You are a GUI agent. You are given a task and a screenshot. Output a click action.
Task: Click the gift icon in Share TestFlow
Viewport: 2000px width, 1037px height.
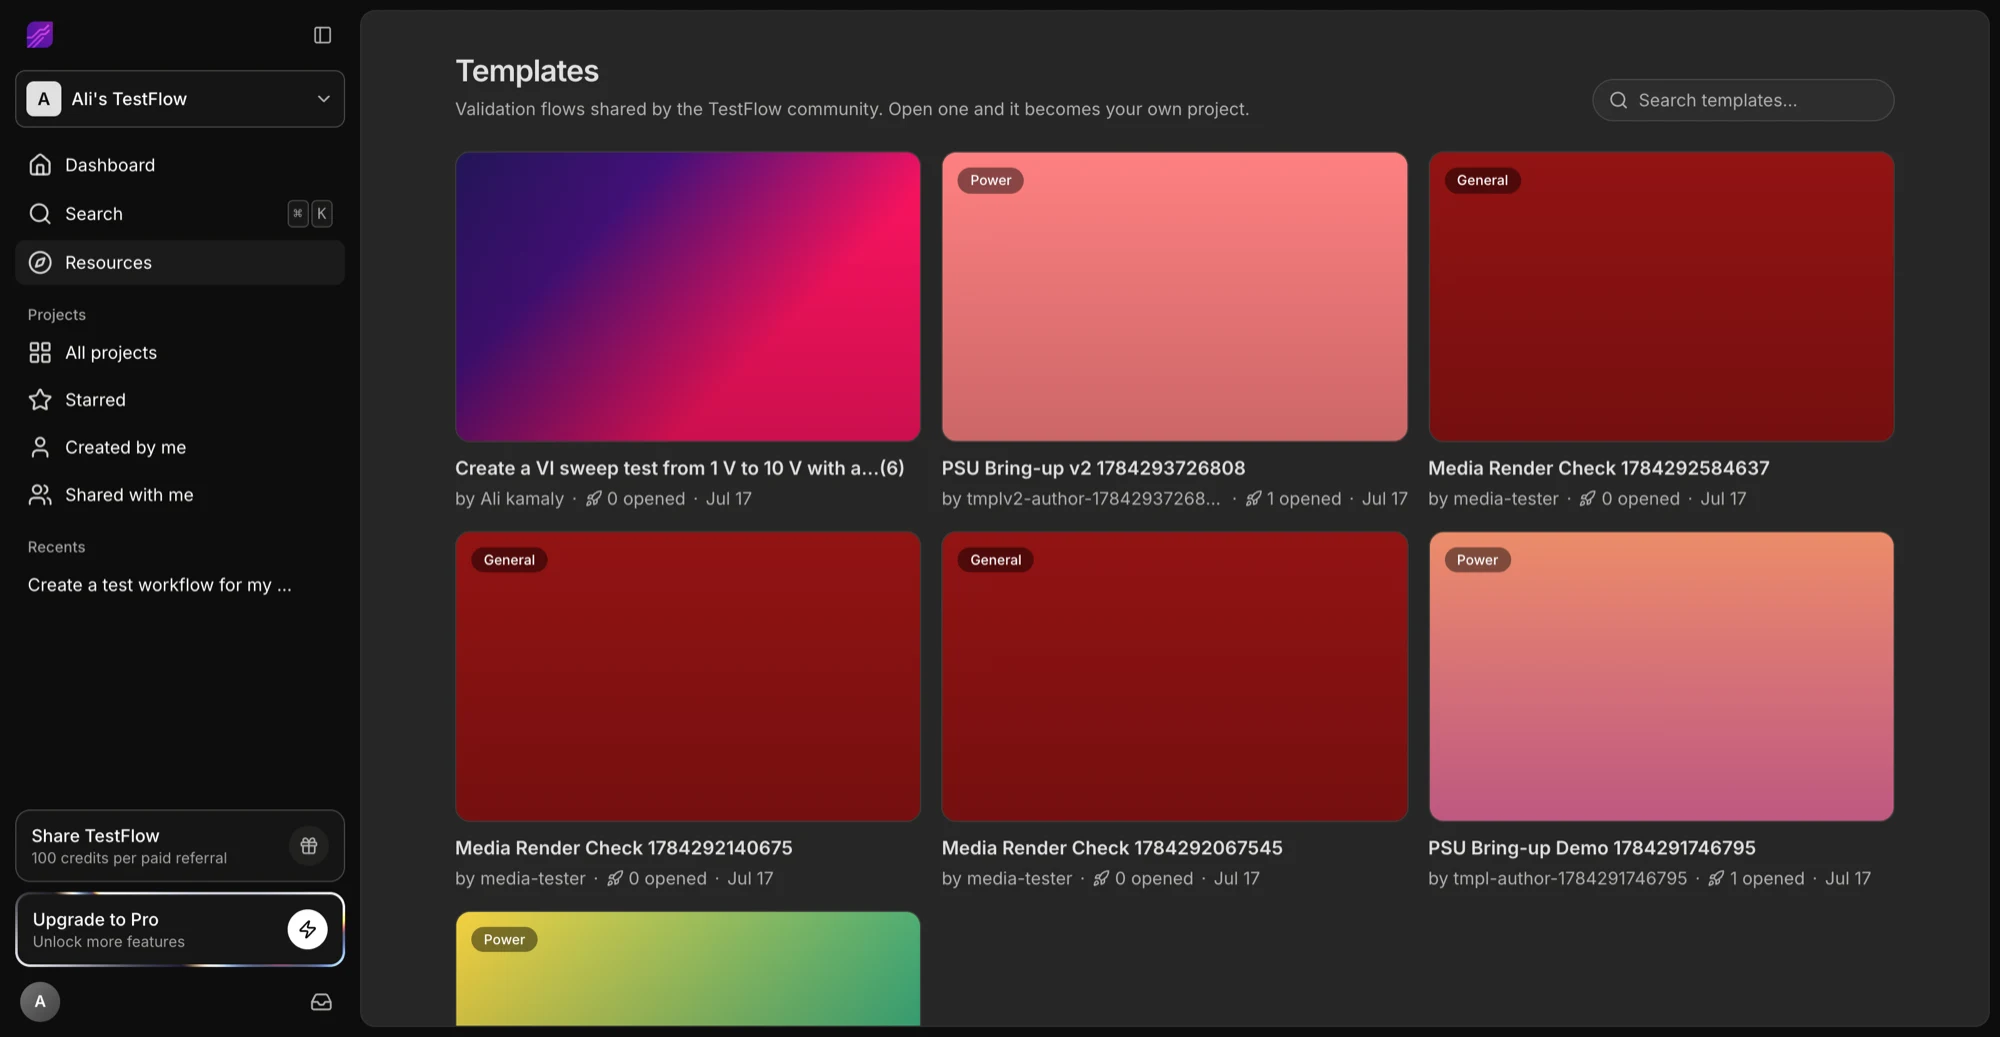pyautogui.click(x=308, y=846)
